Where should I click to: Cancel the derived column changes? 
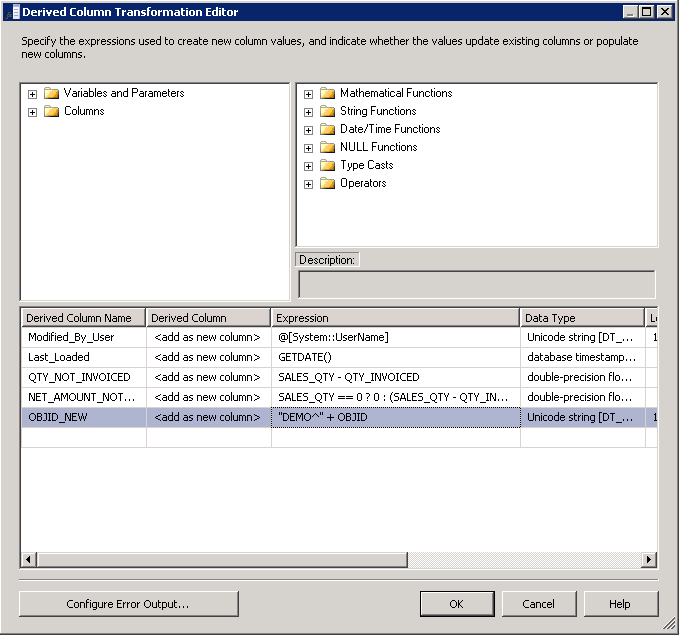point(538,603)
